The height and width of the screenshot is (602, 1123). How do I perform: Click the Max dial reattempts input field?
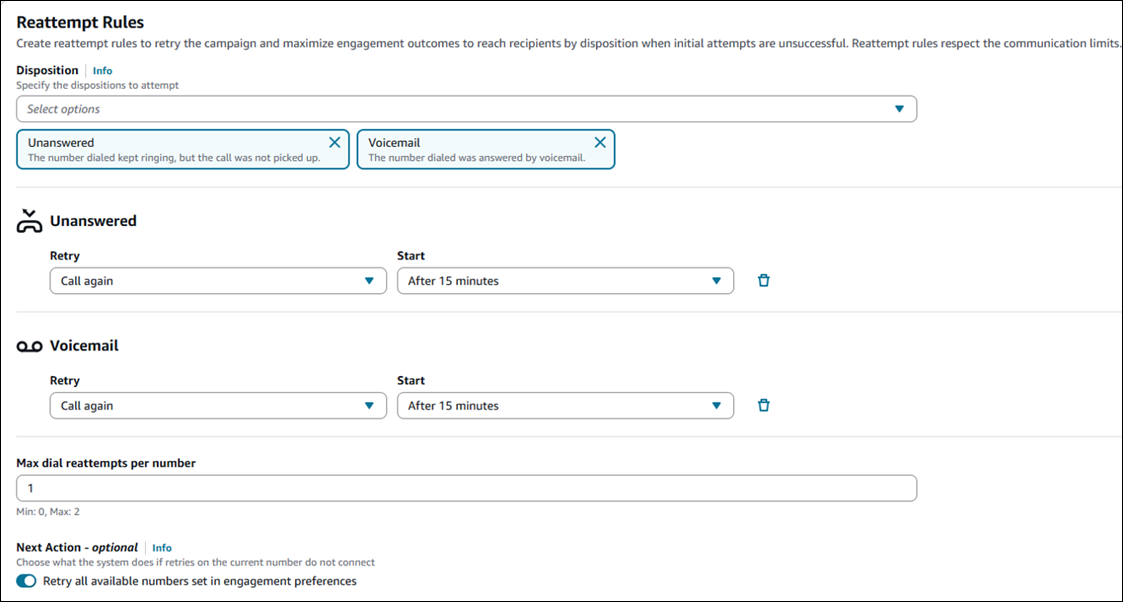pyautogui.click(x=465, y=487)
